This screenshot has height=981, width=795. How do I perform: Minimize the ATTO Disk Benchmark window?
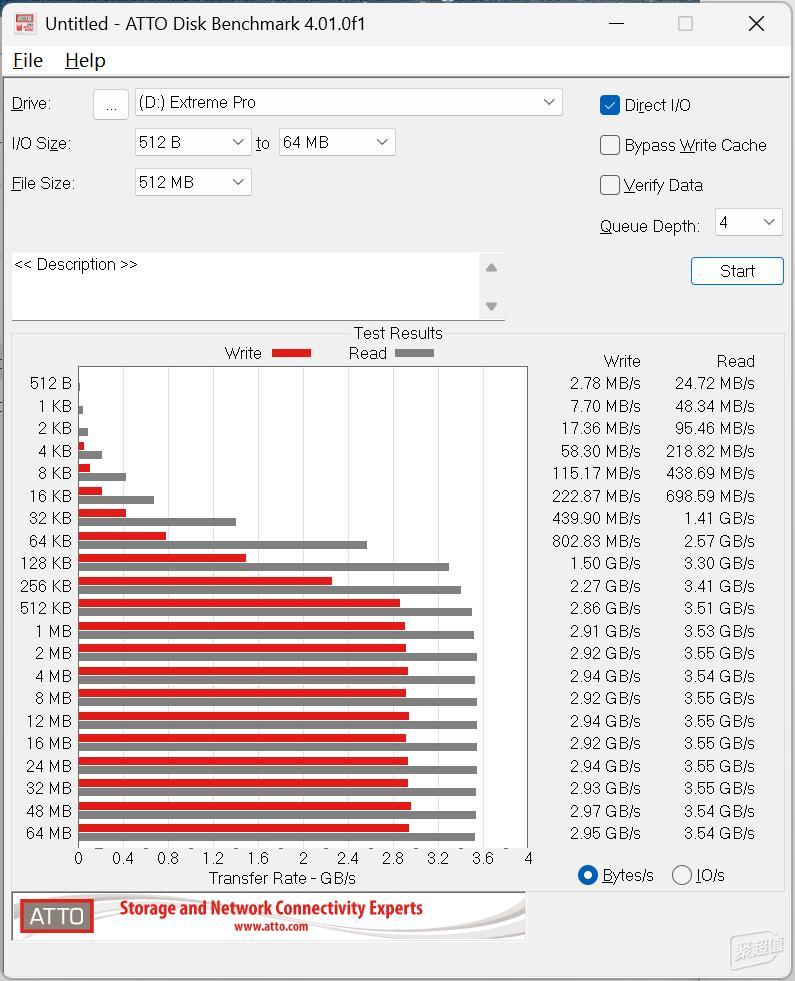click(x=617, y=24)
